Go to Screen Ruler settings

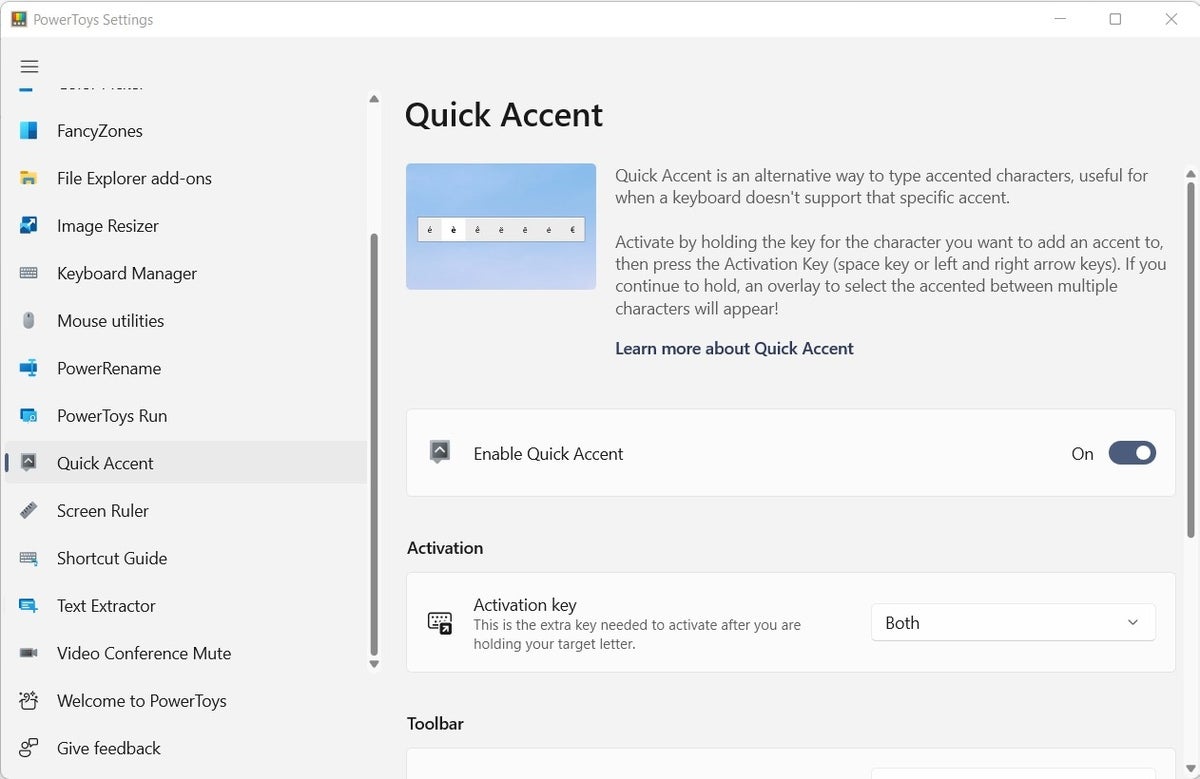point(186,511)
